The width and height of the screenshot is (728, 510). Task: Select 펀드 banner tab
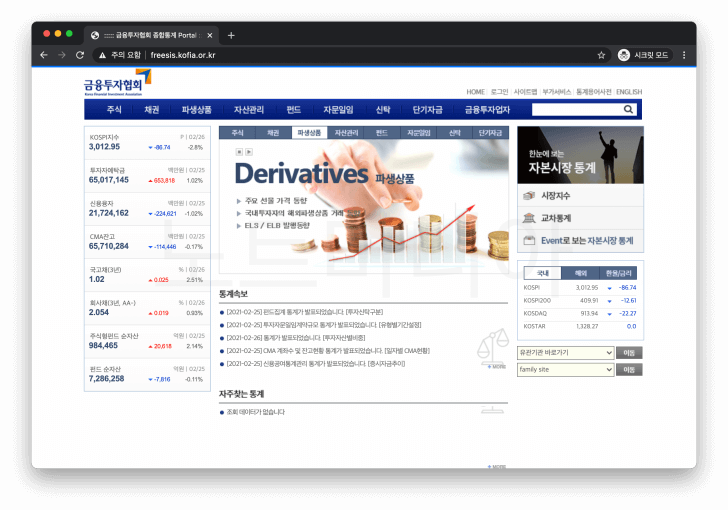(x=382, y=133)
